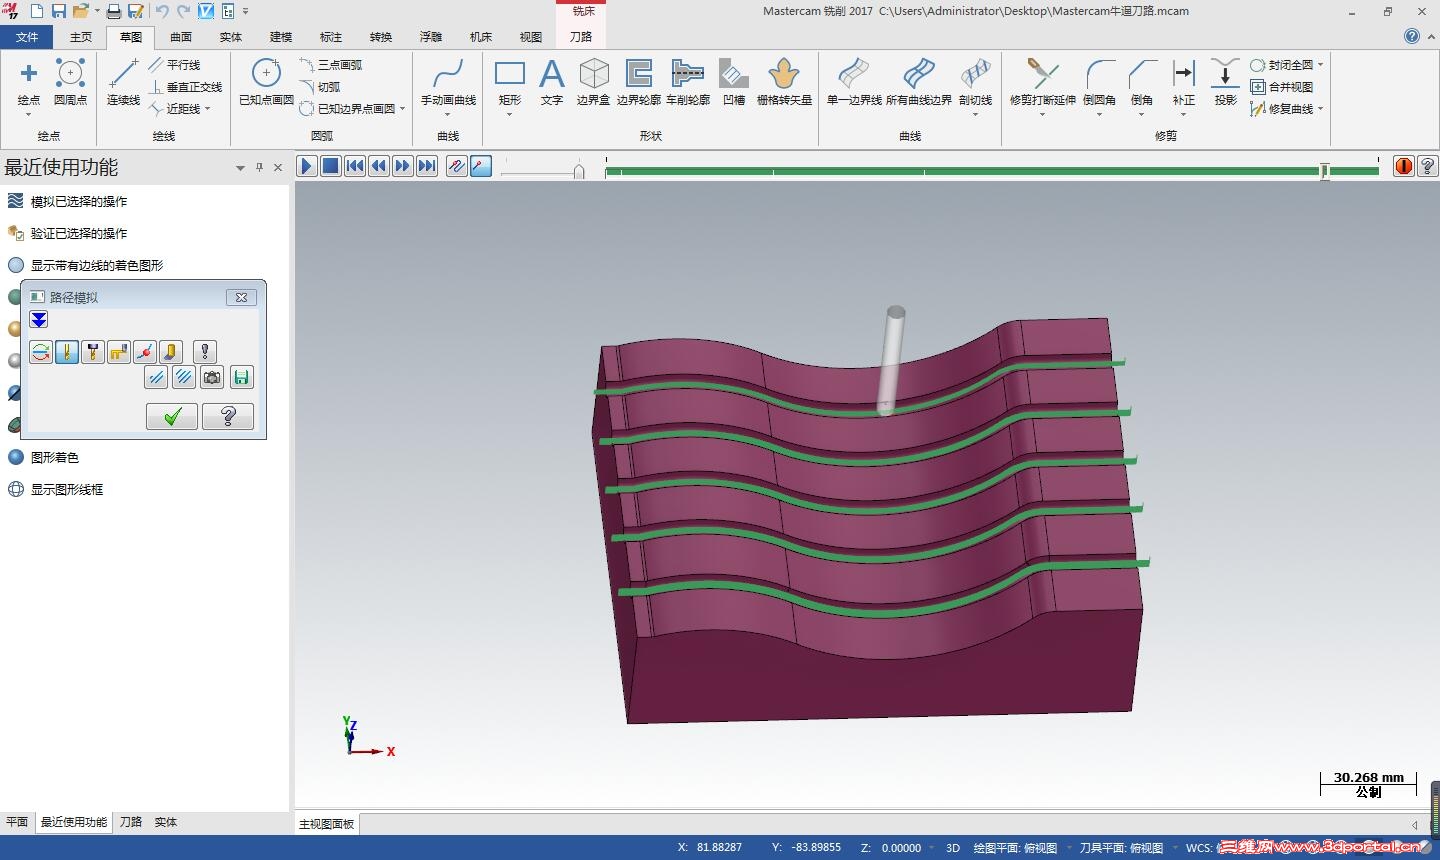Click 模拟已选择的操作 in recent functions

(79, 201)
